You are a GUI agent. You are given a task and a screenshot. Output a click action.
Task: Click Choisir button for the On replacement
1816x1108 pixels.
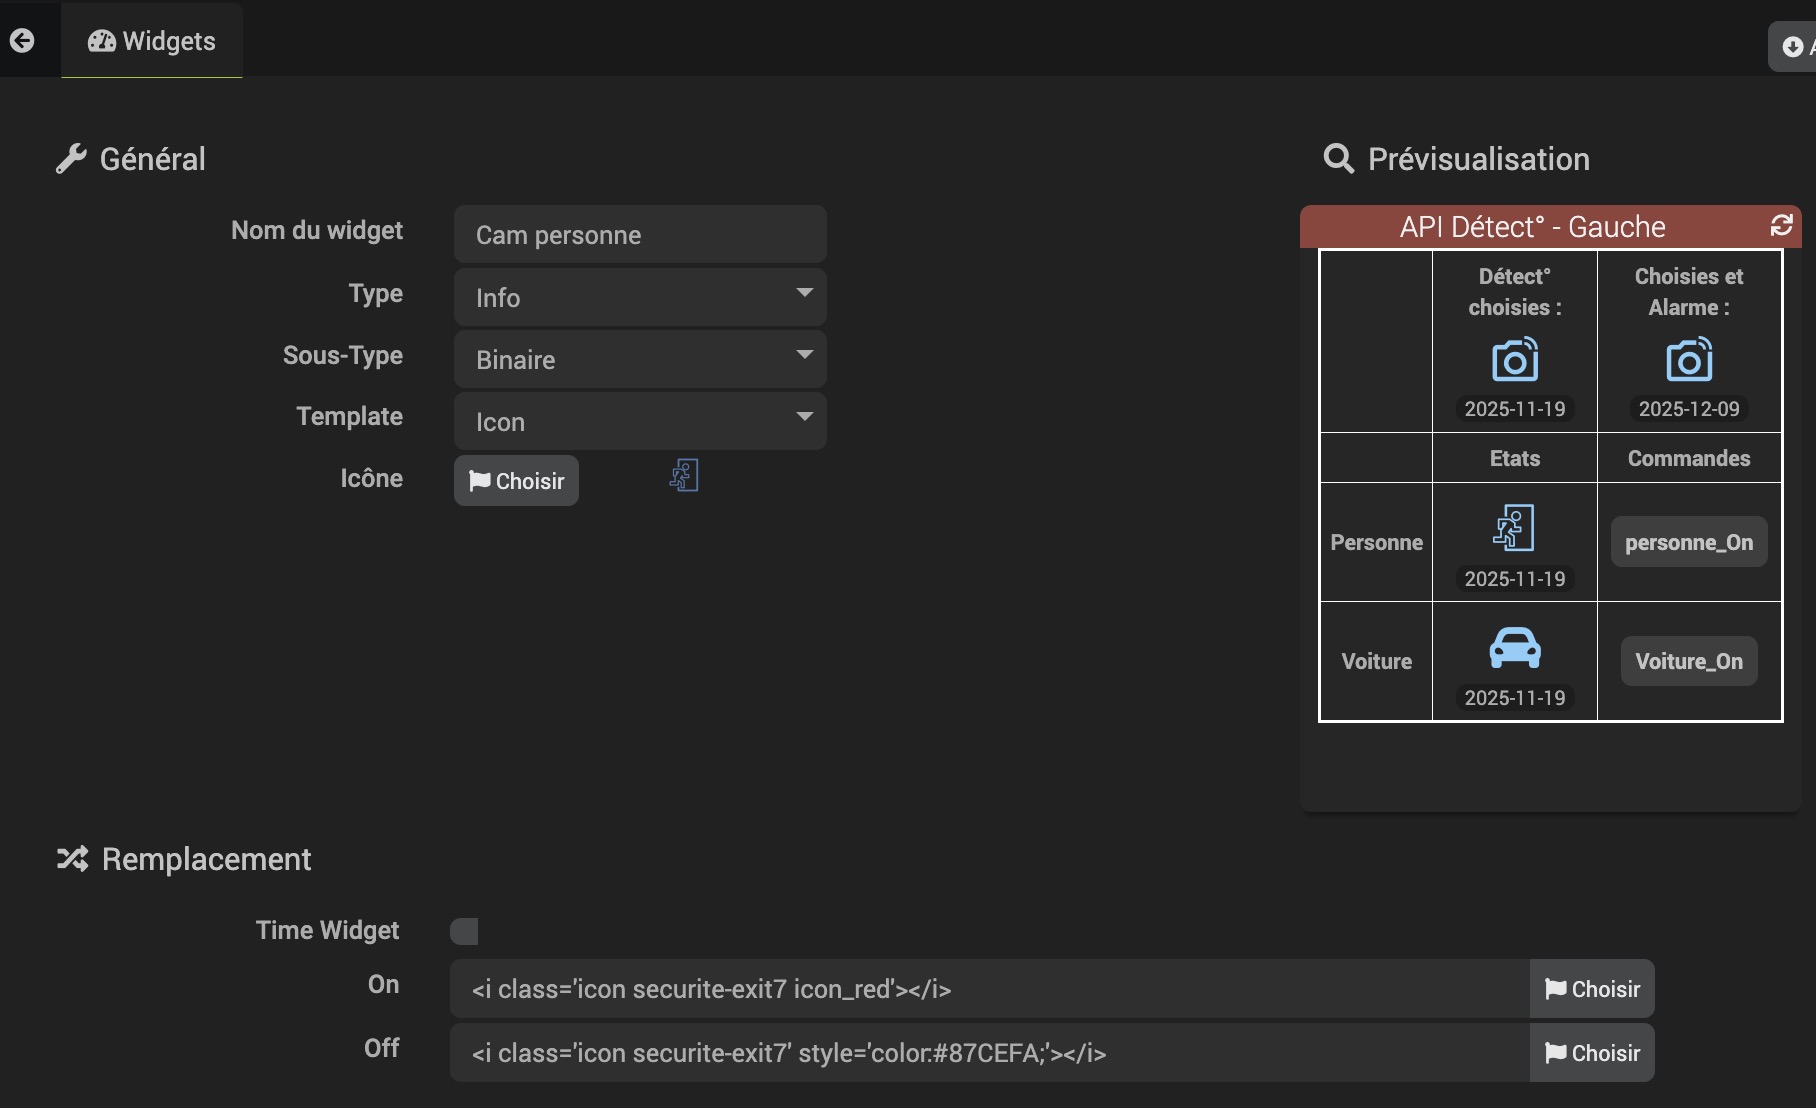pos(1592,989)
